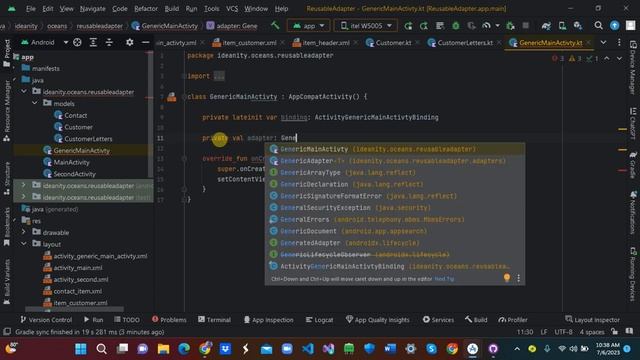Open Contact model file in tree

76,115
